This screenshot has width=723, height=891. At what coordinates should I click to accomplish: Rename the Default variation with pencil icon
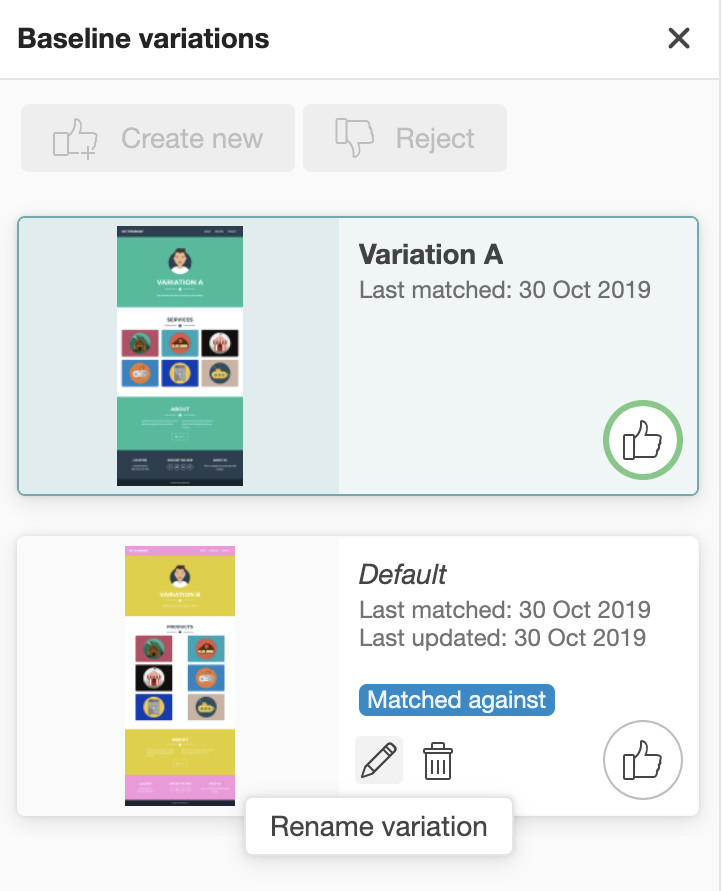point(379,760)
